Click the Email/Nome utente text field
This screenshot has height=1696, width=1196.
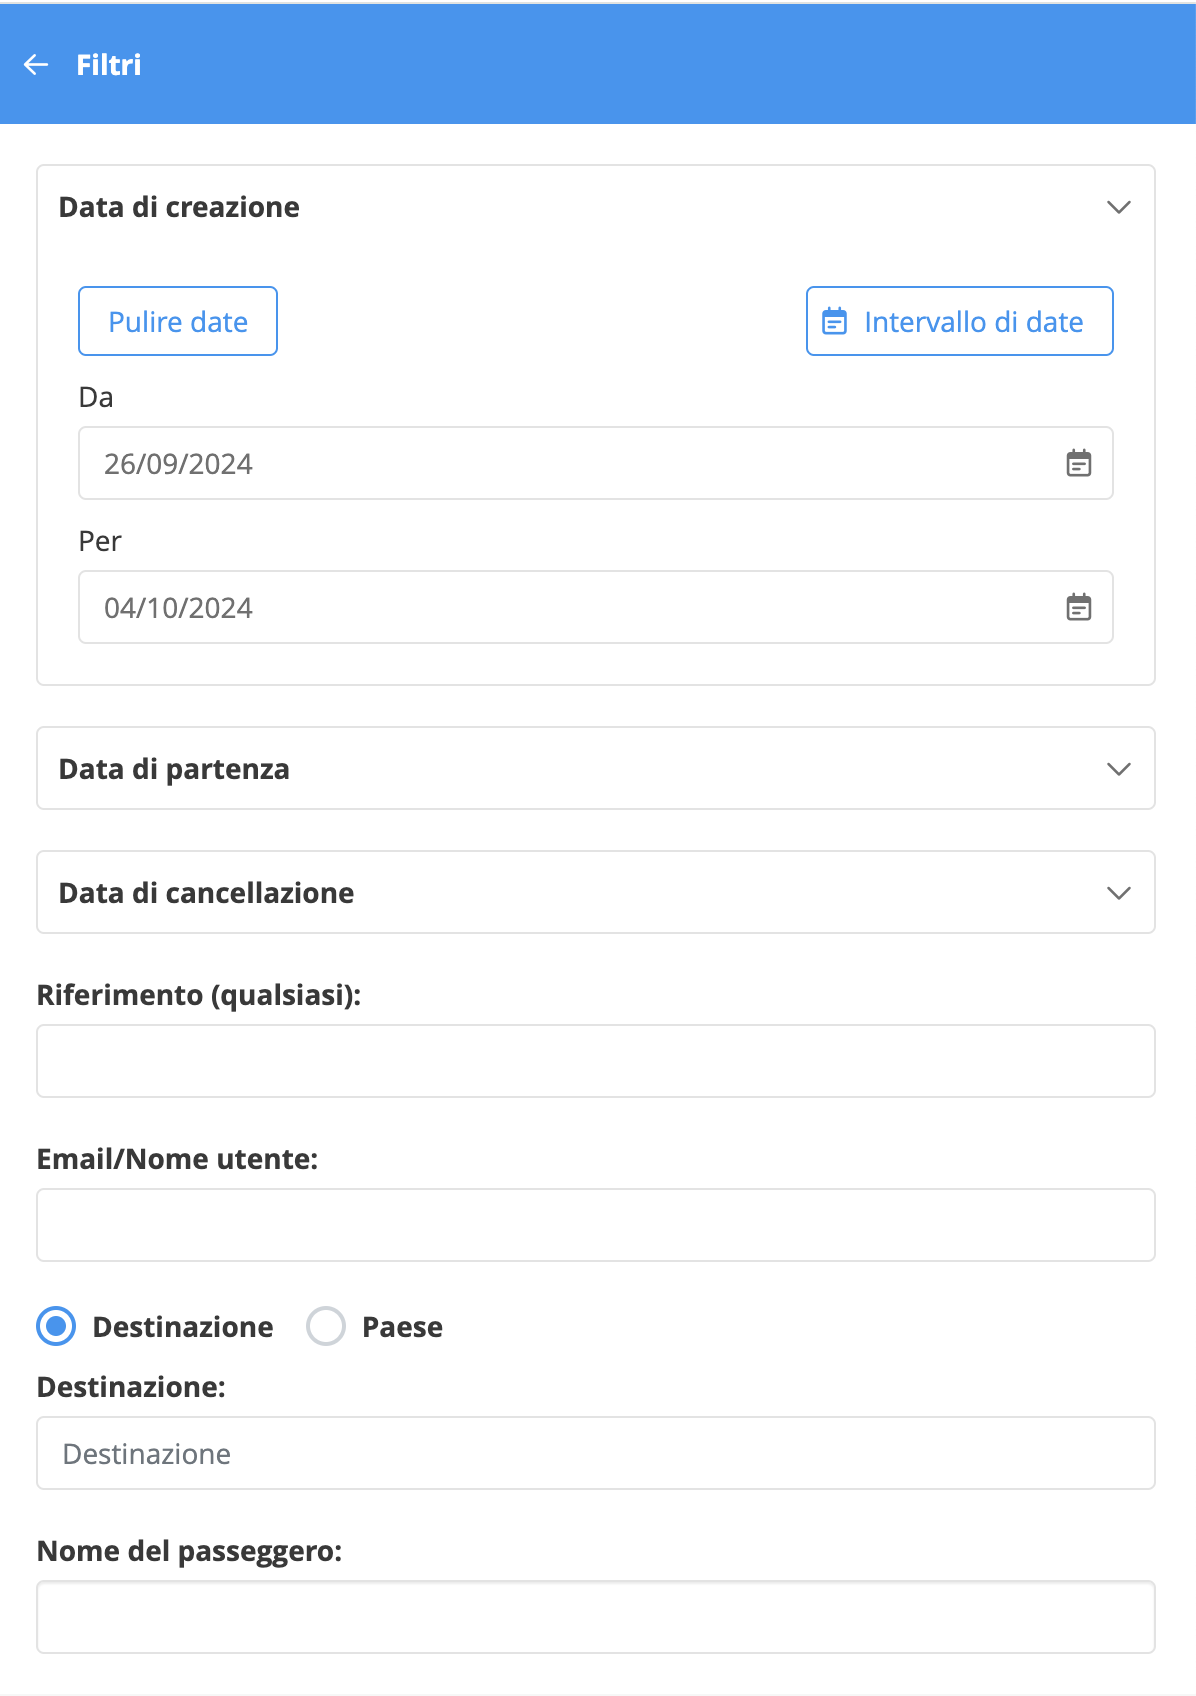(596, 1225)
